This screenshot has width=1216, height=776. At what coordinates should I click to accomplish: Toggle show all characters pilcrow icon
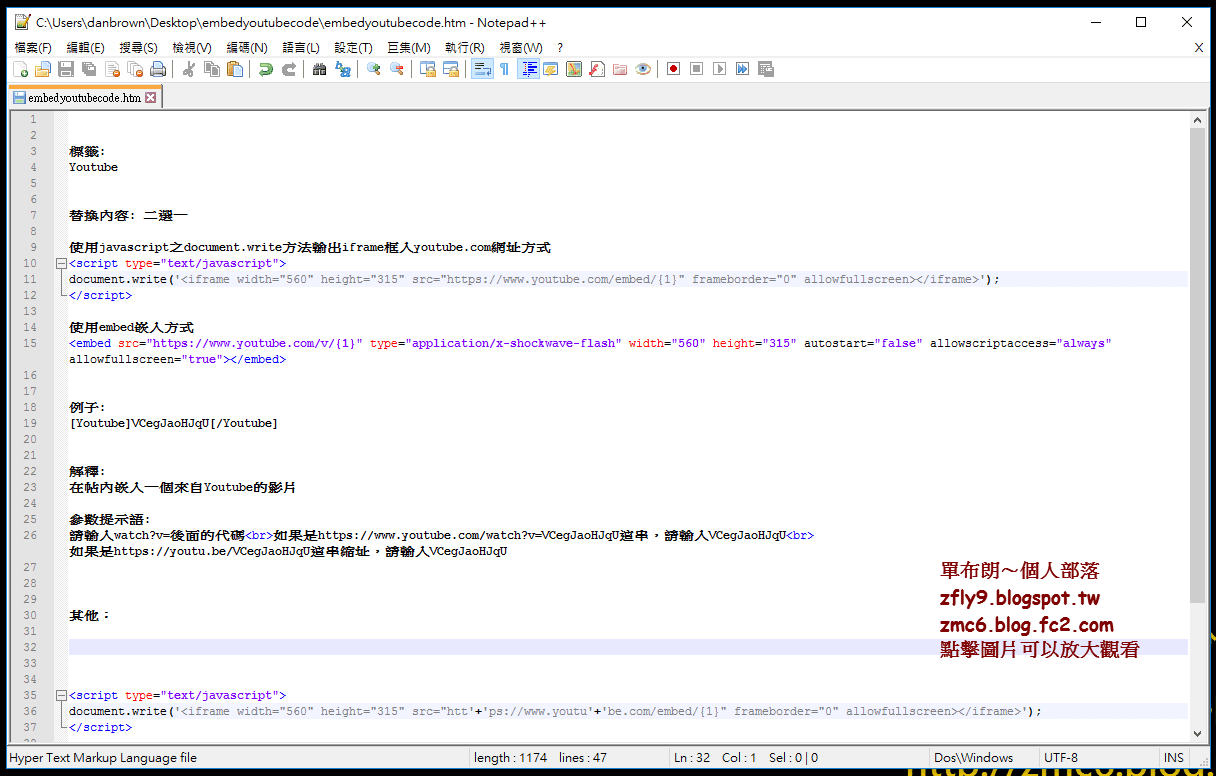(504, 69)
